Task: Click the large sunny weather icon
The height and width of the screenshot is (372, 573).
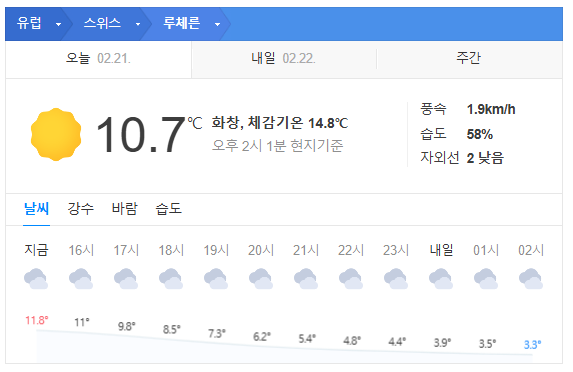Action: [56, 134]
